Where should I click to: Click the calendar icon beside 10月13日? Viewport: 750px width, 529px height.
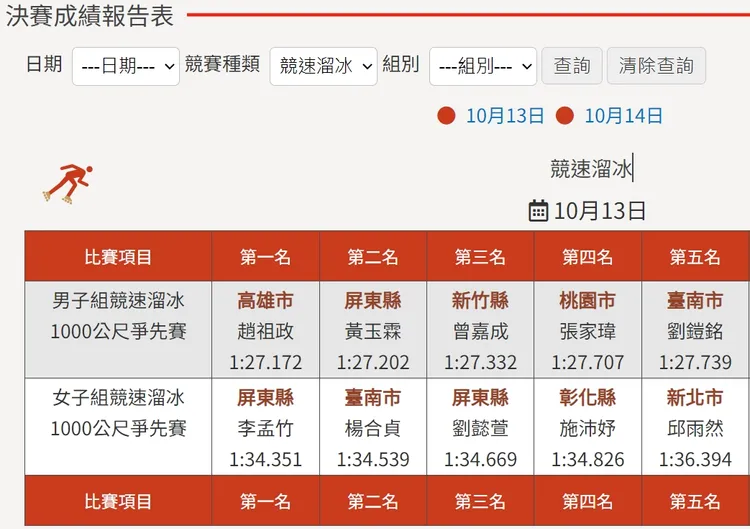tap(538, 210)
